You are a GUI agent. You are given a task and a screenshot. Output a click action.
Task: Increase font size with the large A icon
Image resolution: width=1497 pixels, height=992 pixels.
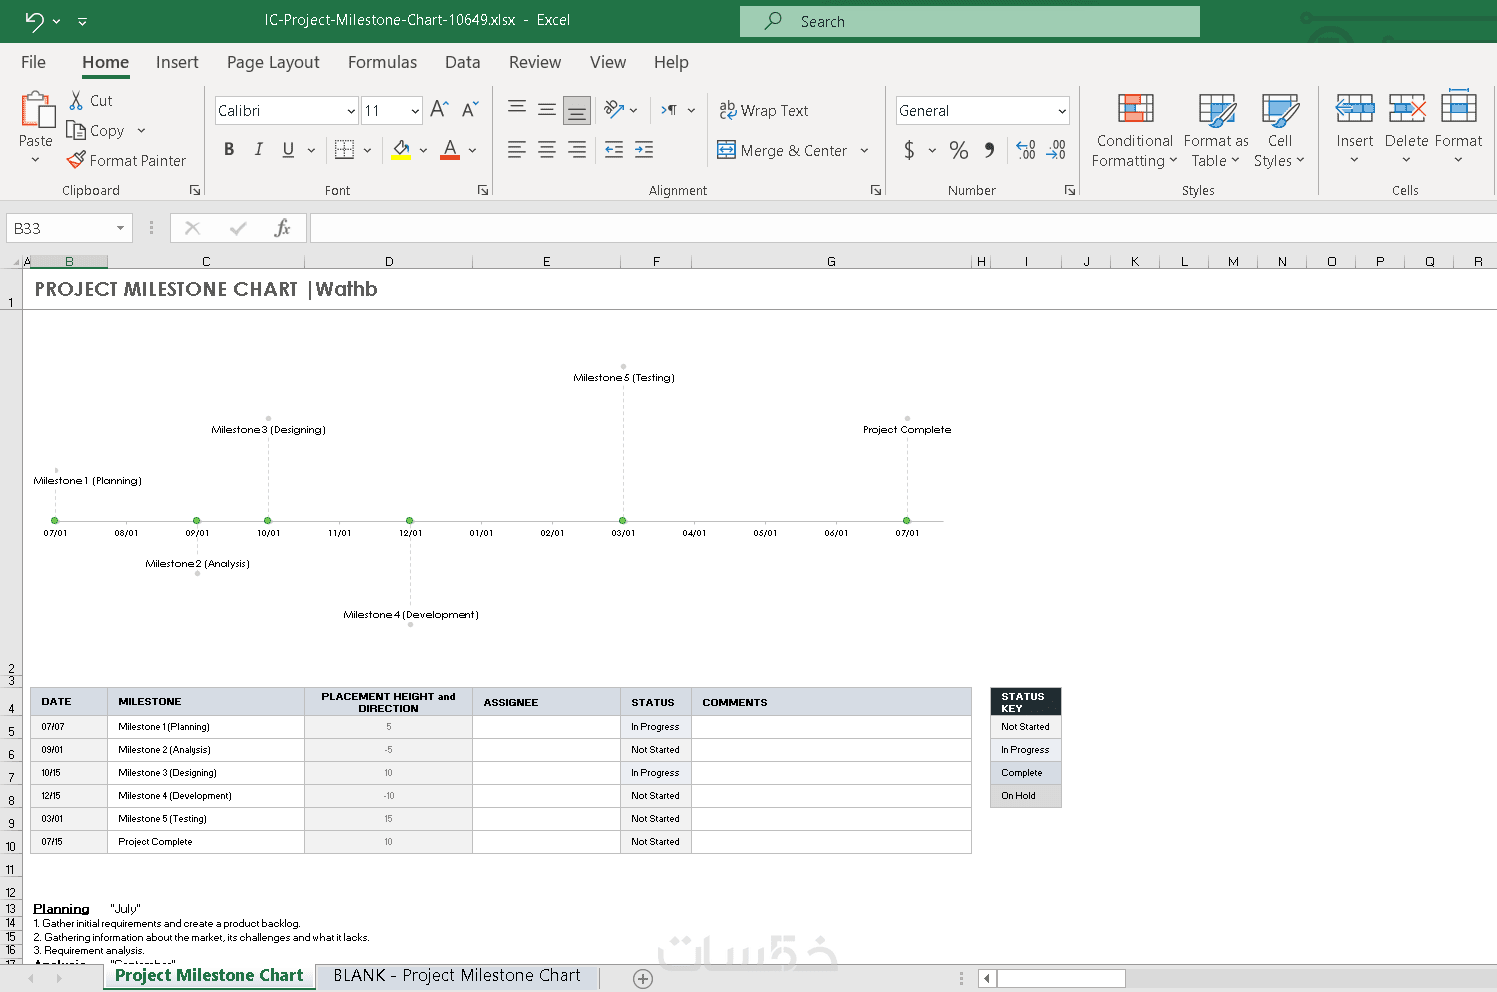[x=439, y=110]
